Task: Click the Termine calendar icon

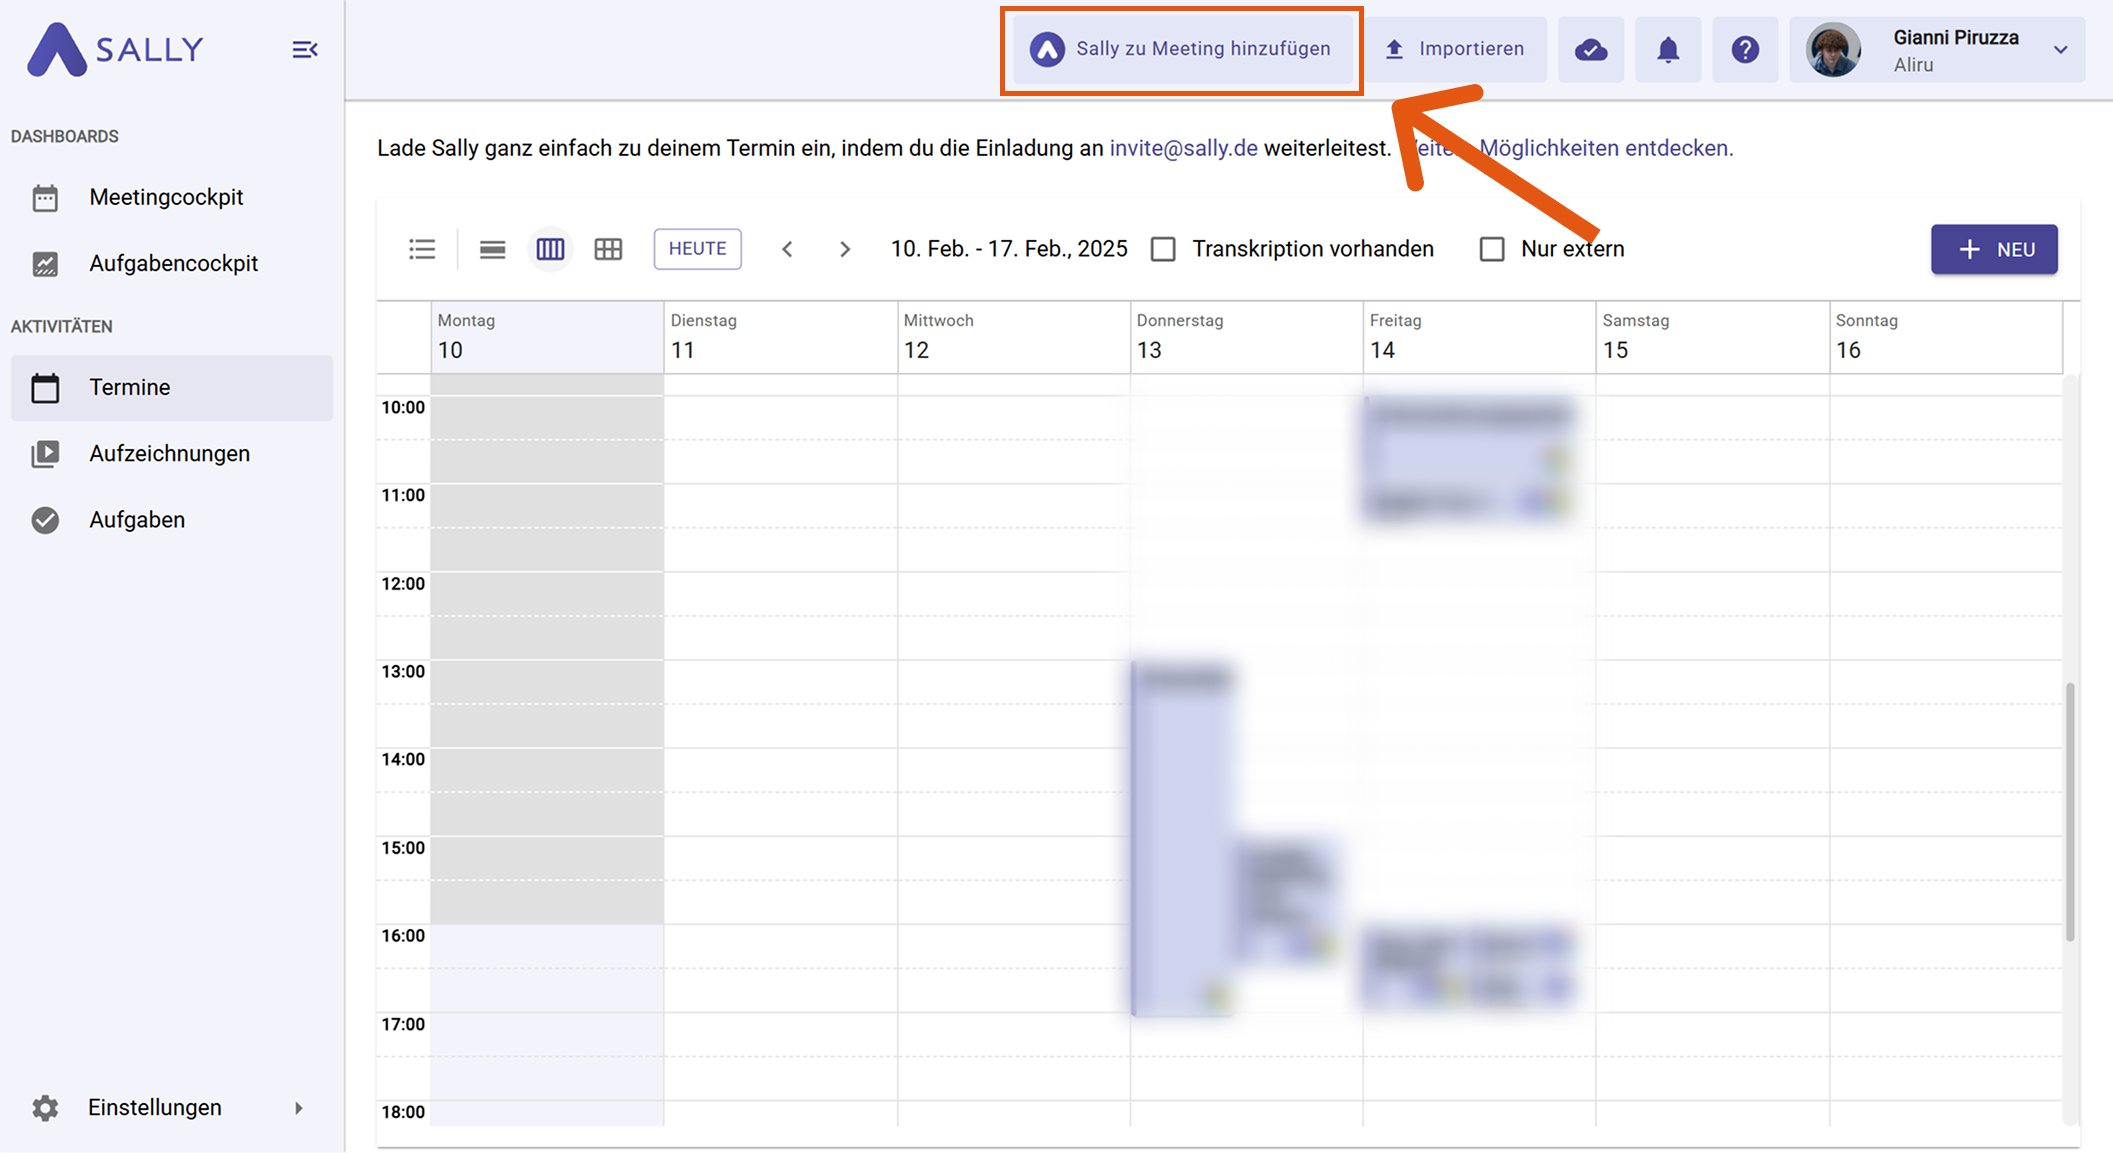Action: click(45, 387)
